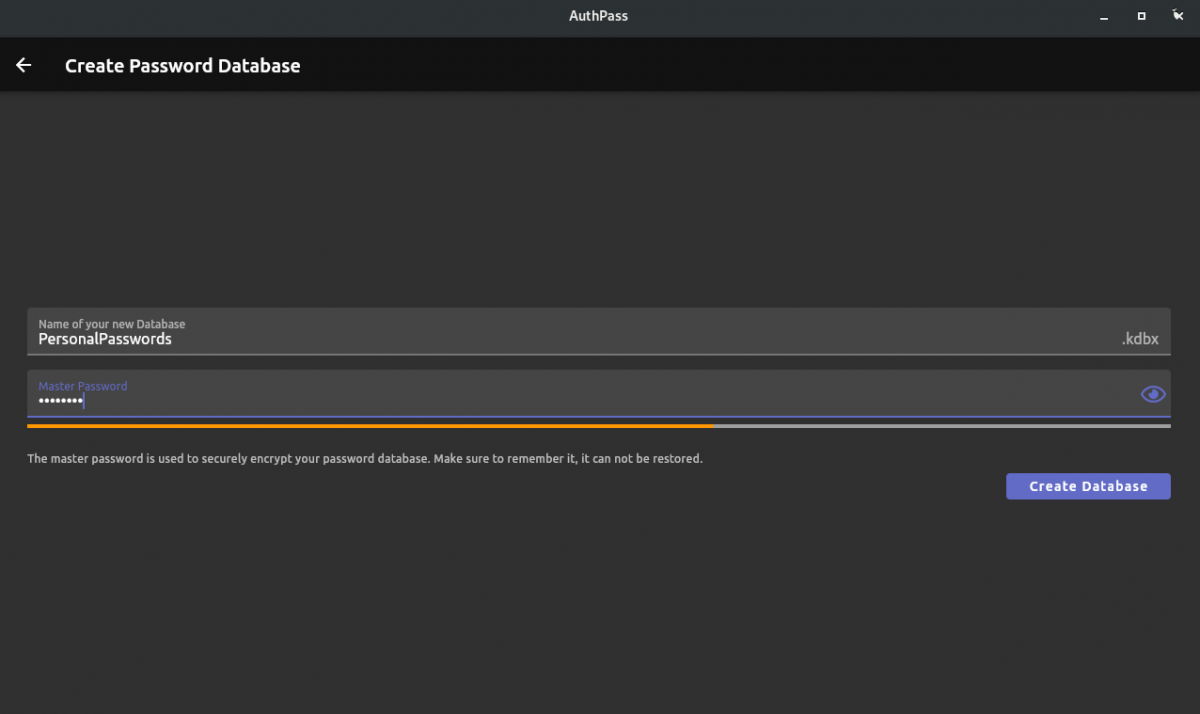Click into the Master Password field

[x=599, y=394]
